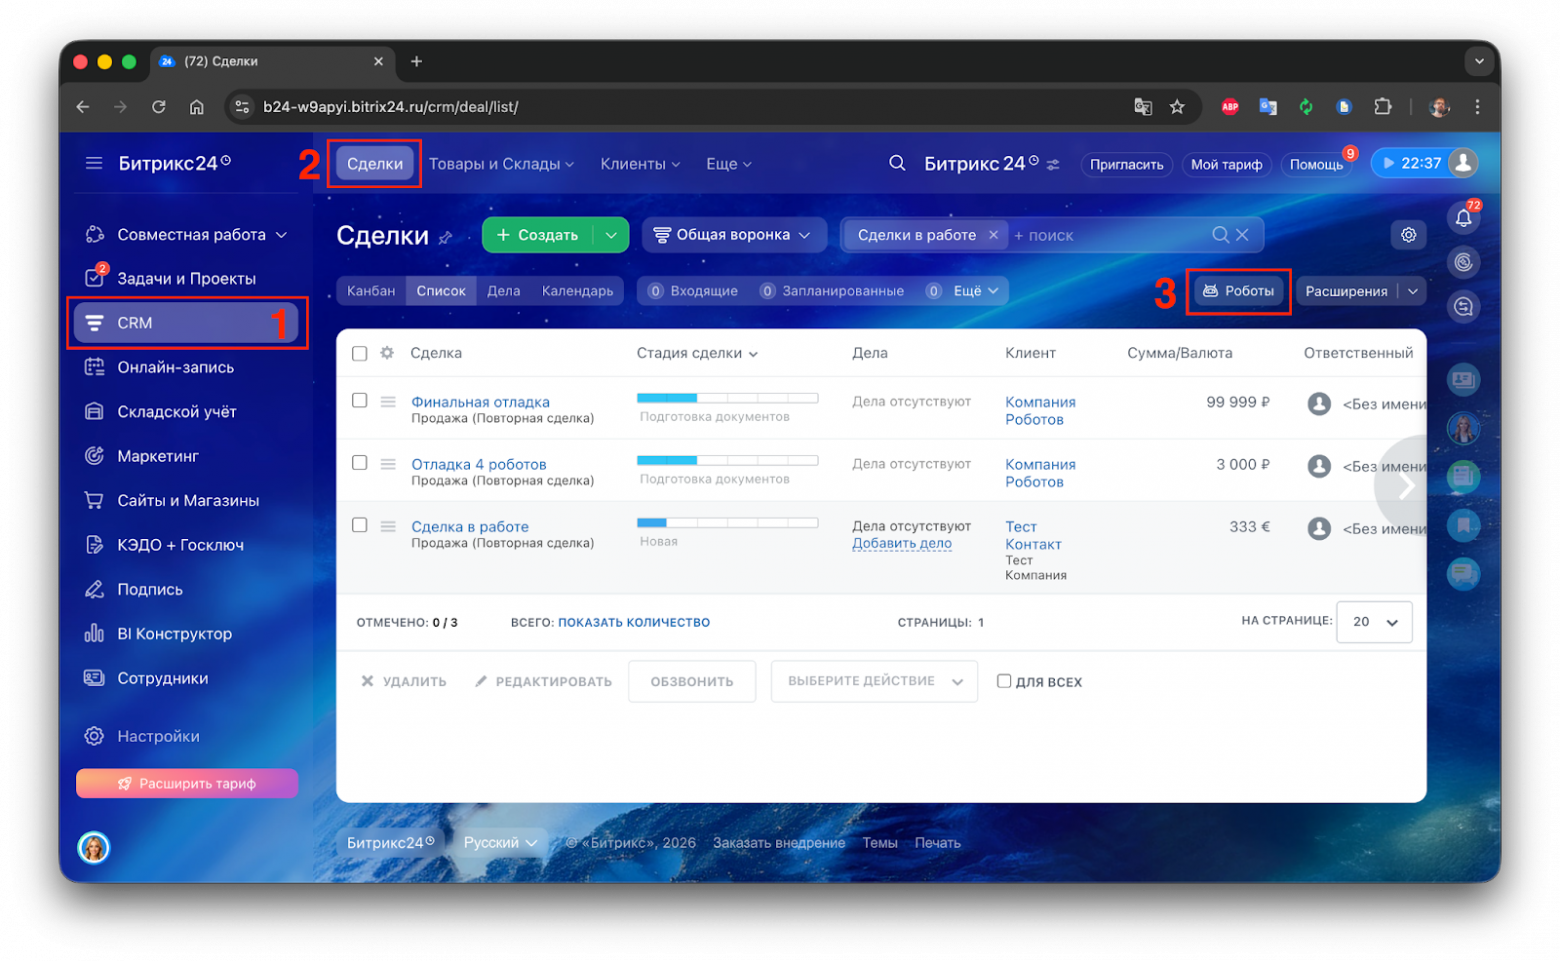The height and width of the screenshot is (961, 1560).
Task: Open the Финальная отладка deal link
Action: tap(480, 402)
